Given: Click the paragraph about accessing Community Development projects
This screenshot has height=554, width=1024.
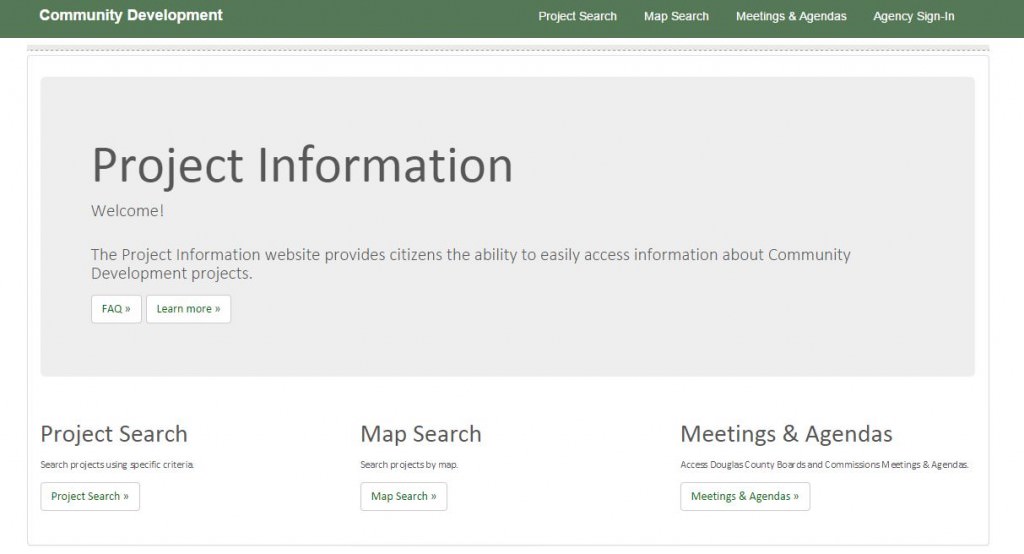Looking at the screenshot, I should tap(470, 264).
